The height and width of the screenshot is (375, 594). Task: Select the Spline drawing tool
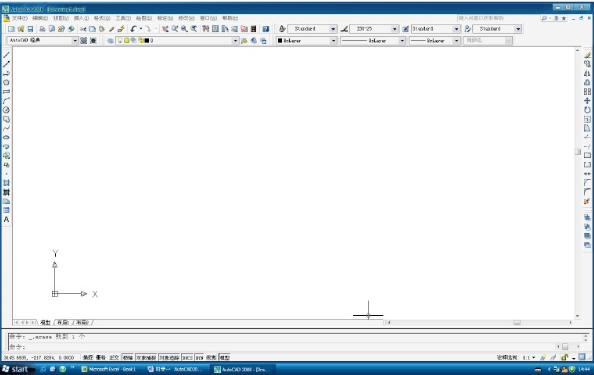(x=6, y=128)
